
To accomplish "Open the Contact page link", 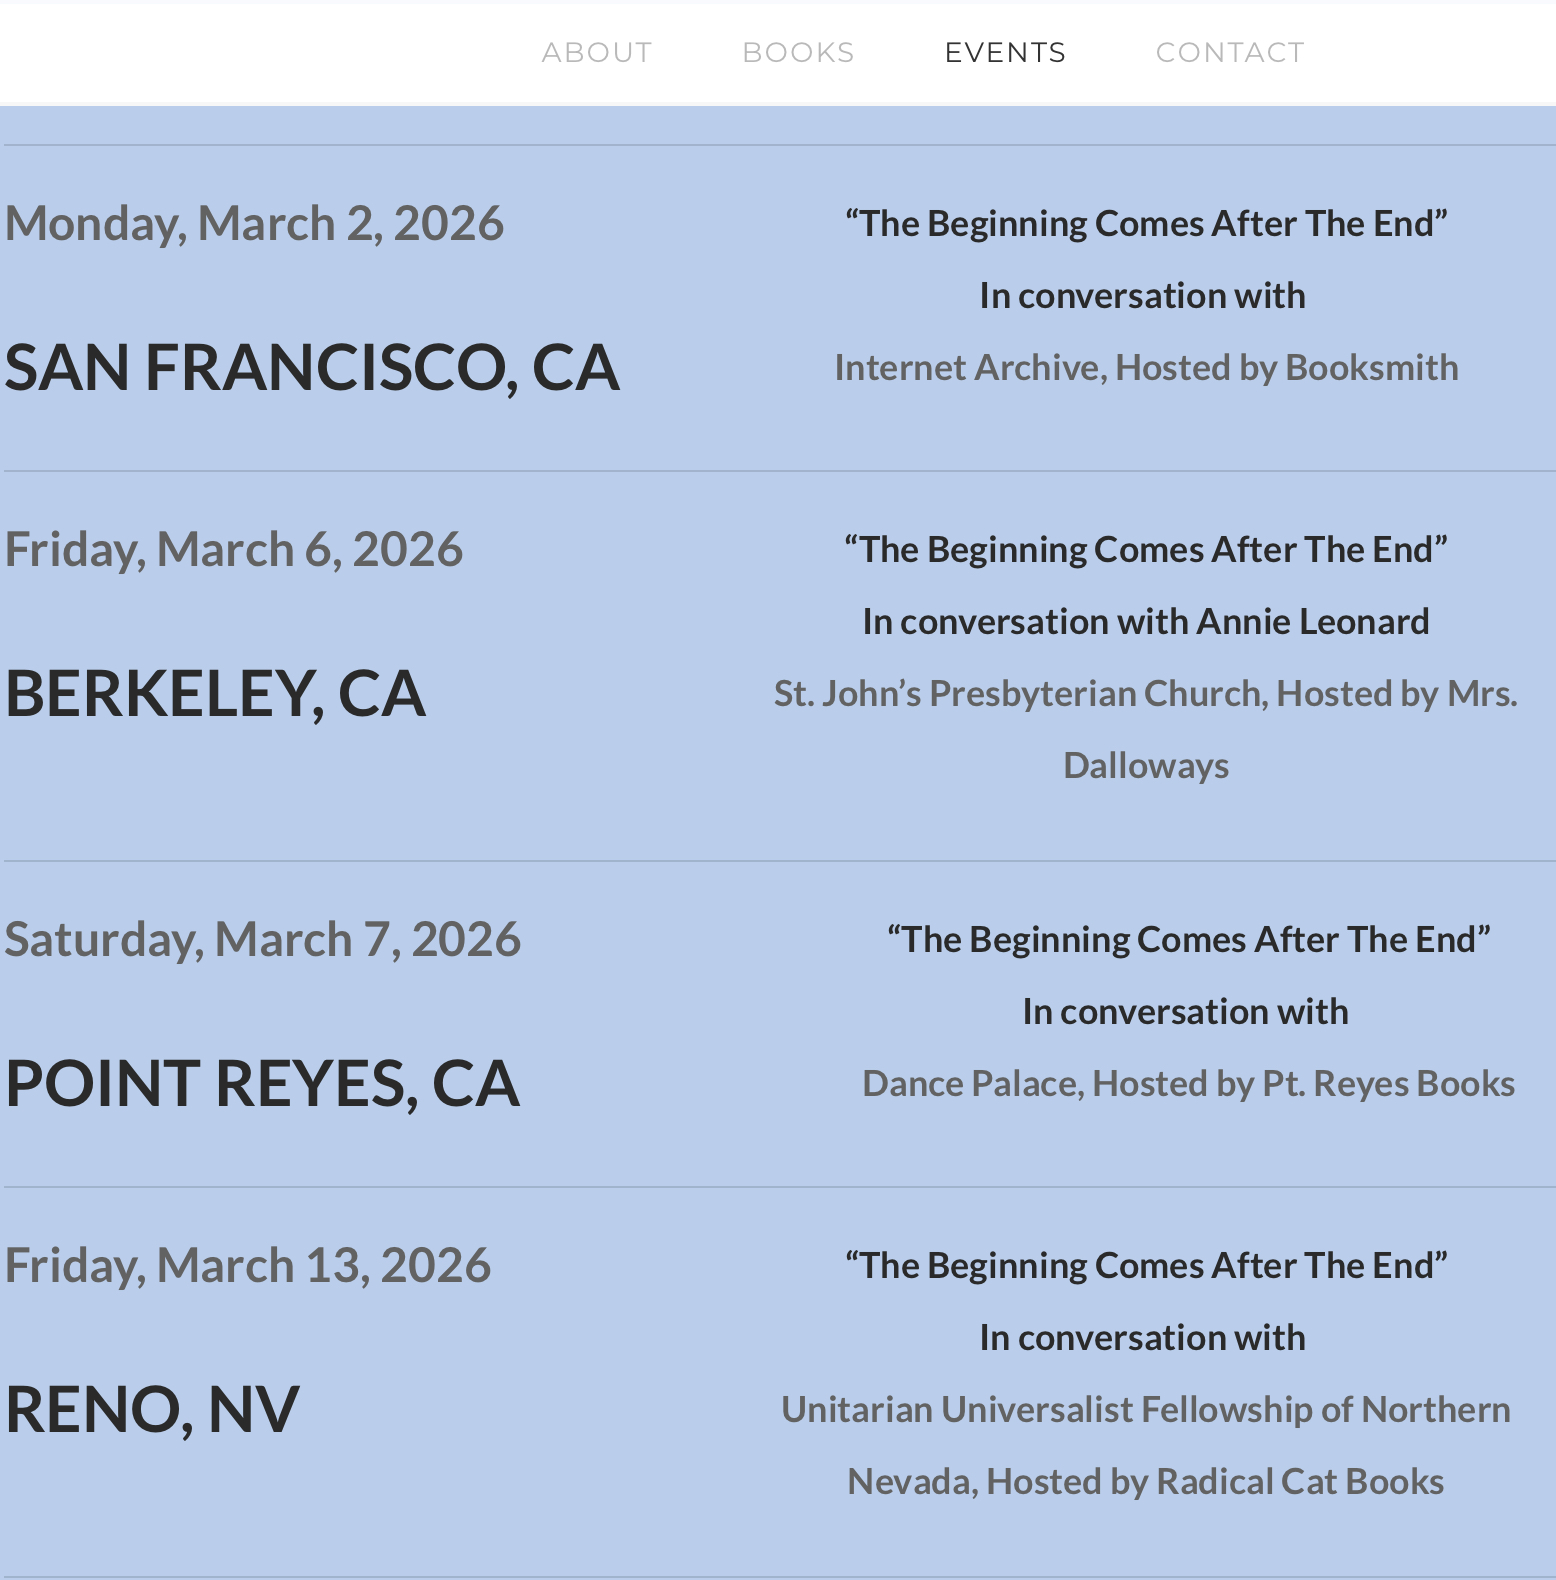I will 1230,52.
